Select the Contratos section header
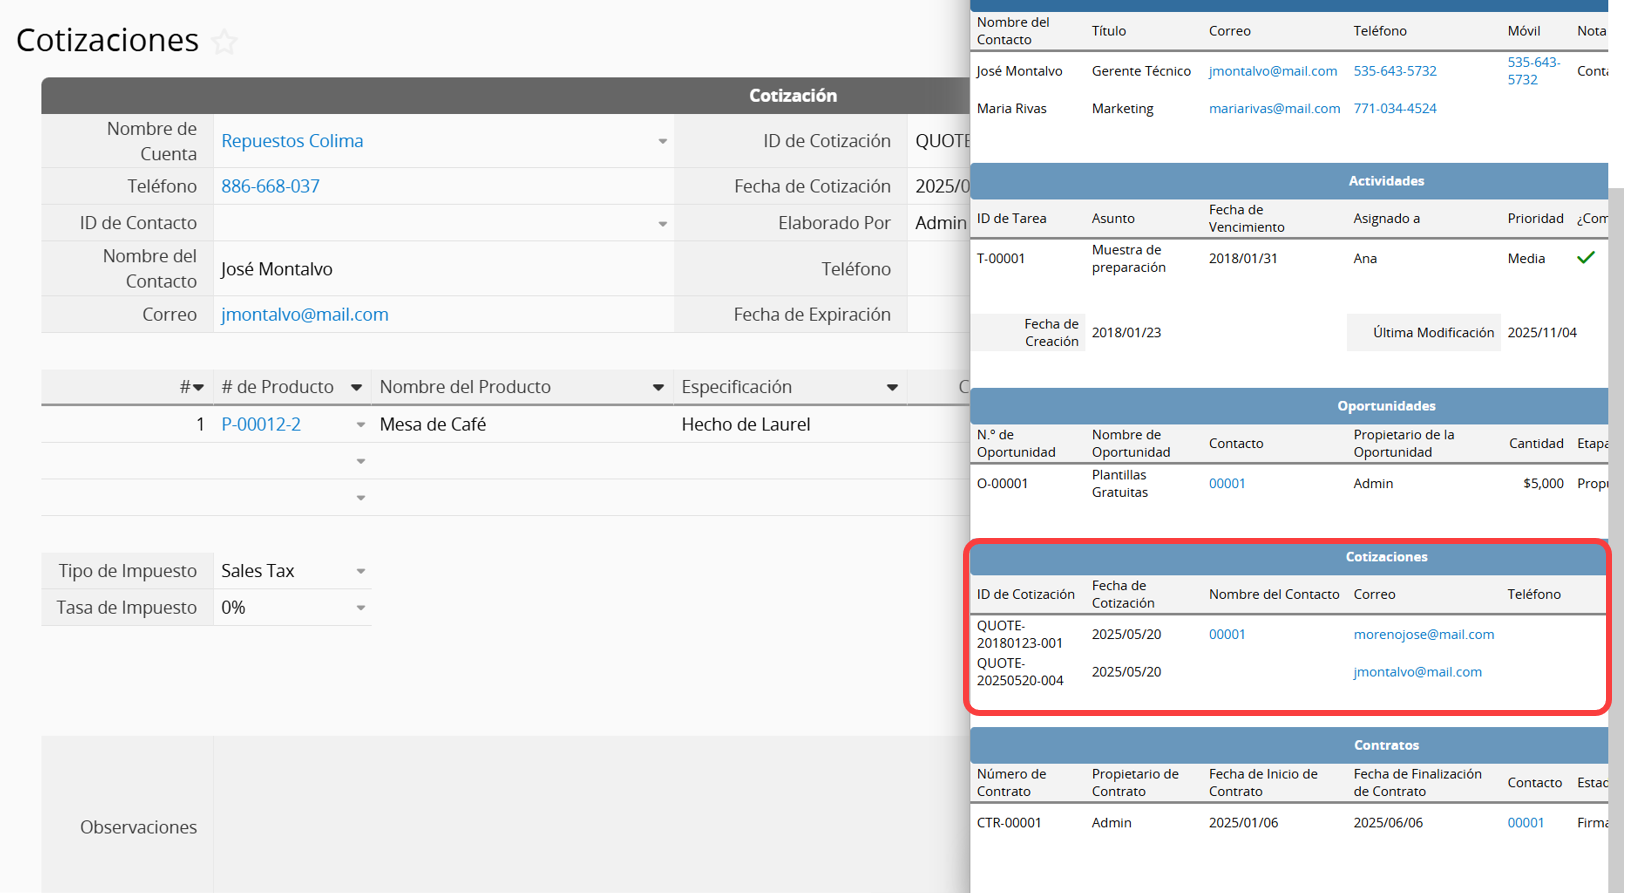The image size is (1627, 893). (1385, 745)
